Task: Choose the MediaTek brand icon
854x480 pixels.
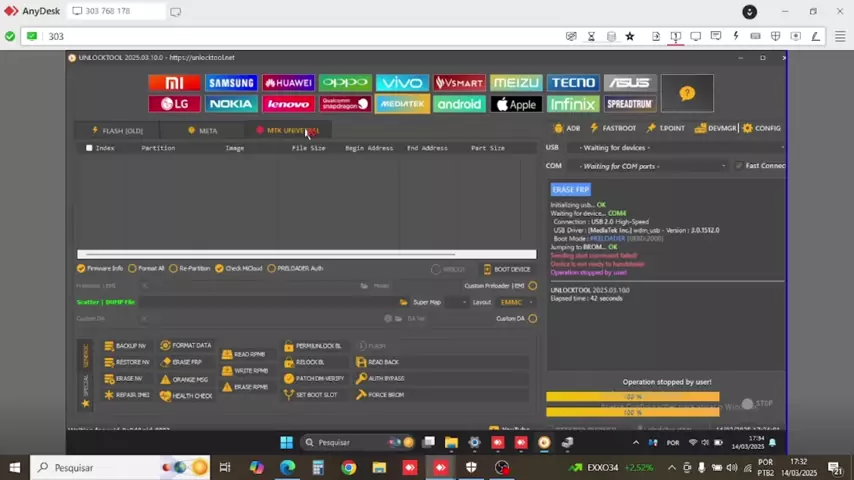Action: click(x=401, y=104)
